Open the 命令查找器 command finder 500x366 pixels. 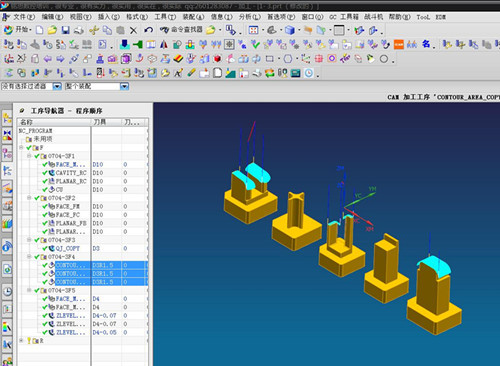pos(181,30)
